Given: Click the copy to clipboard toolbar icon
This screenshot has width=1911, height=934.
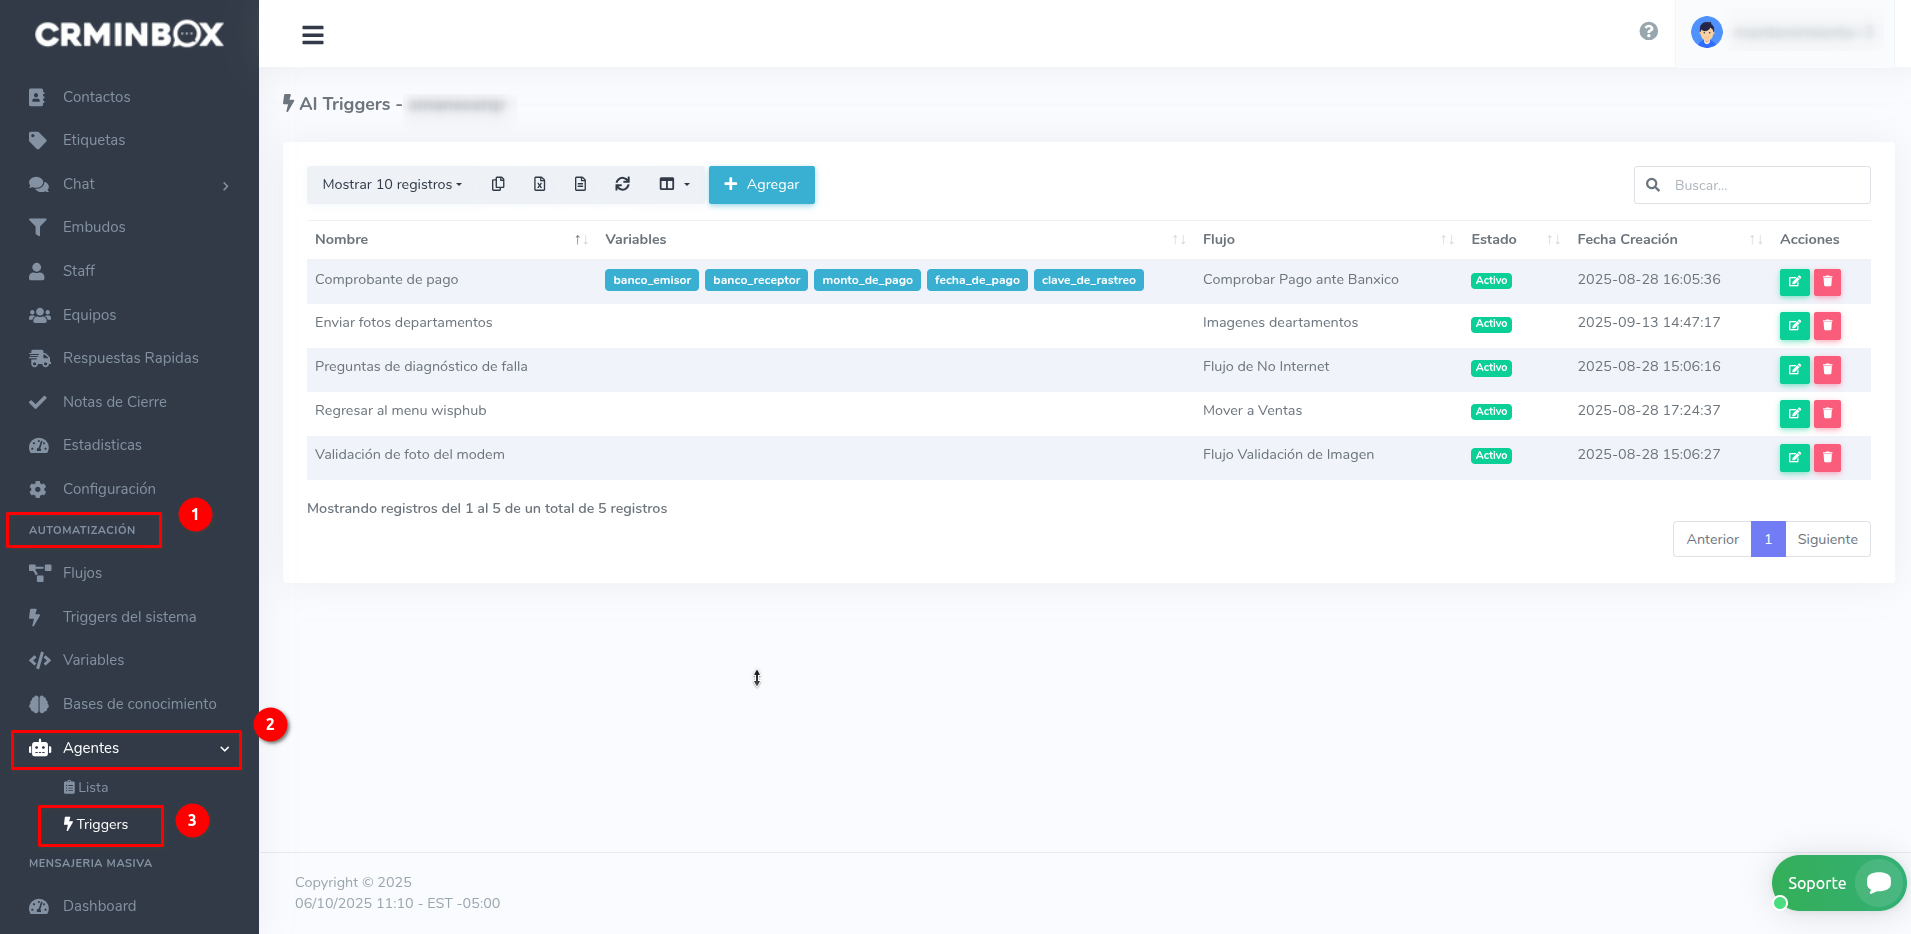Looking at the screenshot, I should click(498, 184).
